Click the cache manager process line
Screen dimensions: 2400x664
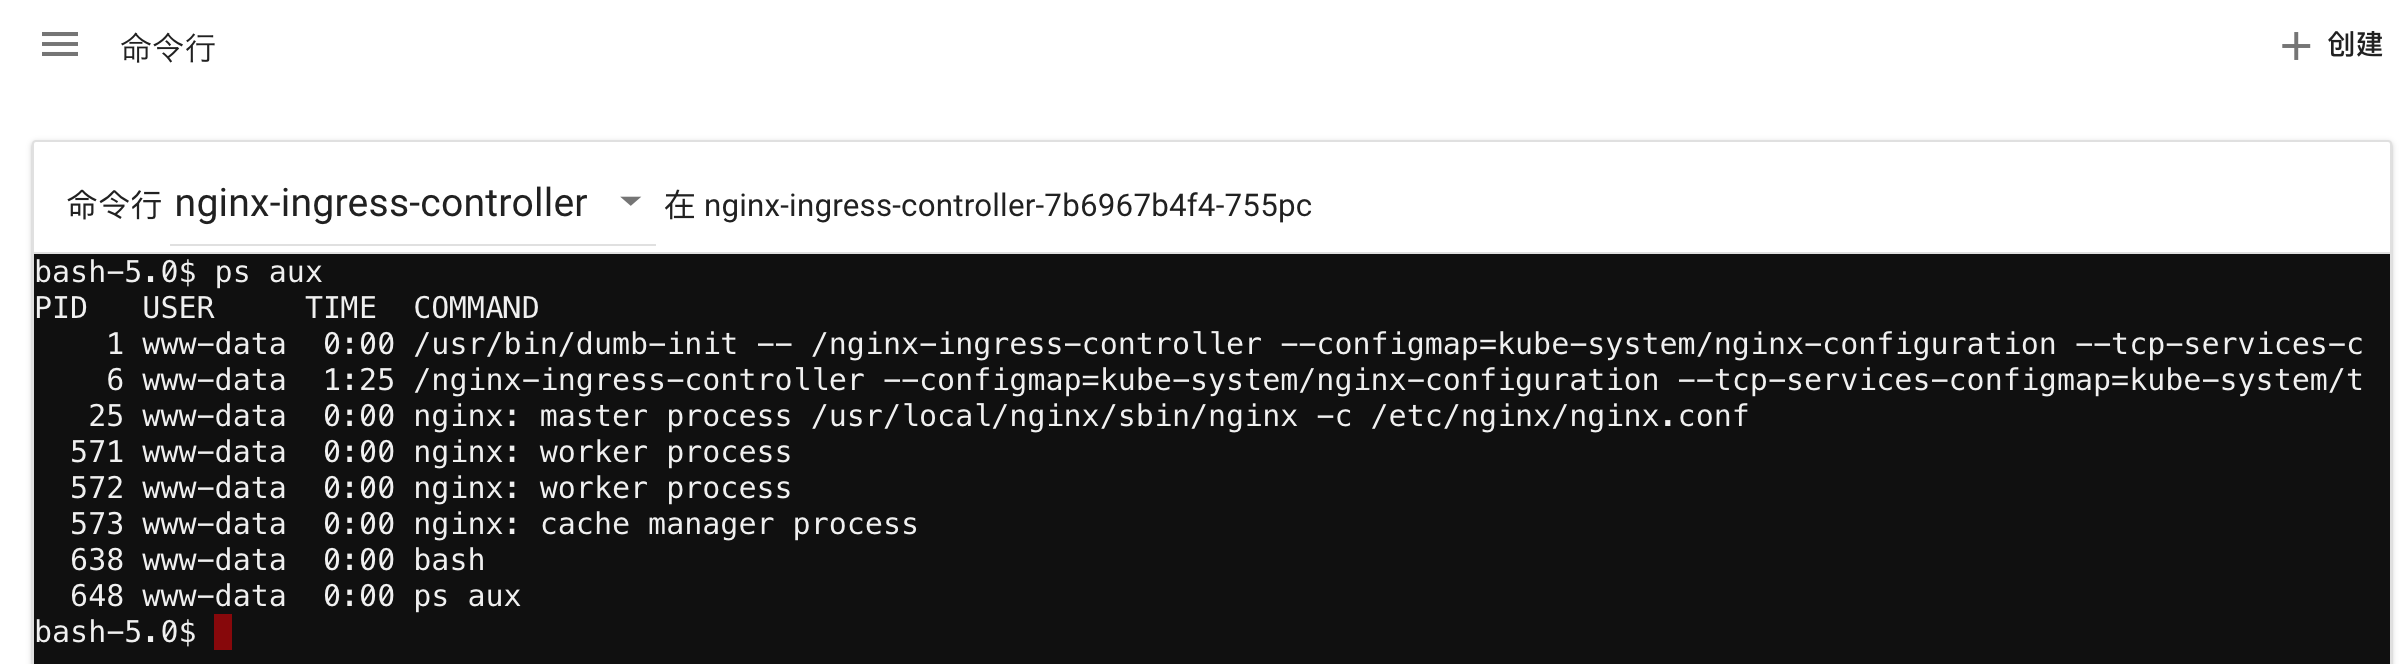(x=476, y=524)
